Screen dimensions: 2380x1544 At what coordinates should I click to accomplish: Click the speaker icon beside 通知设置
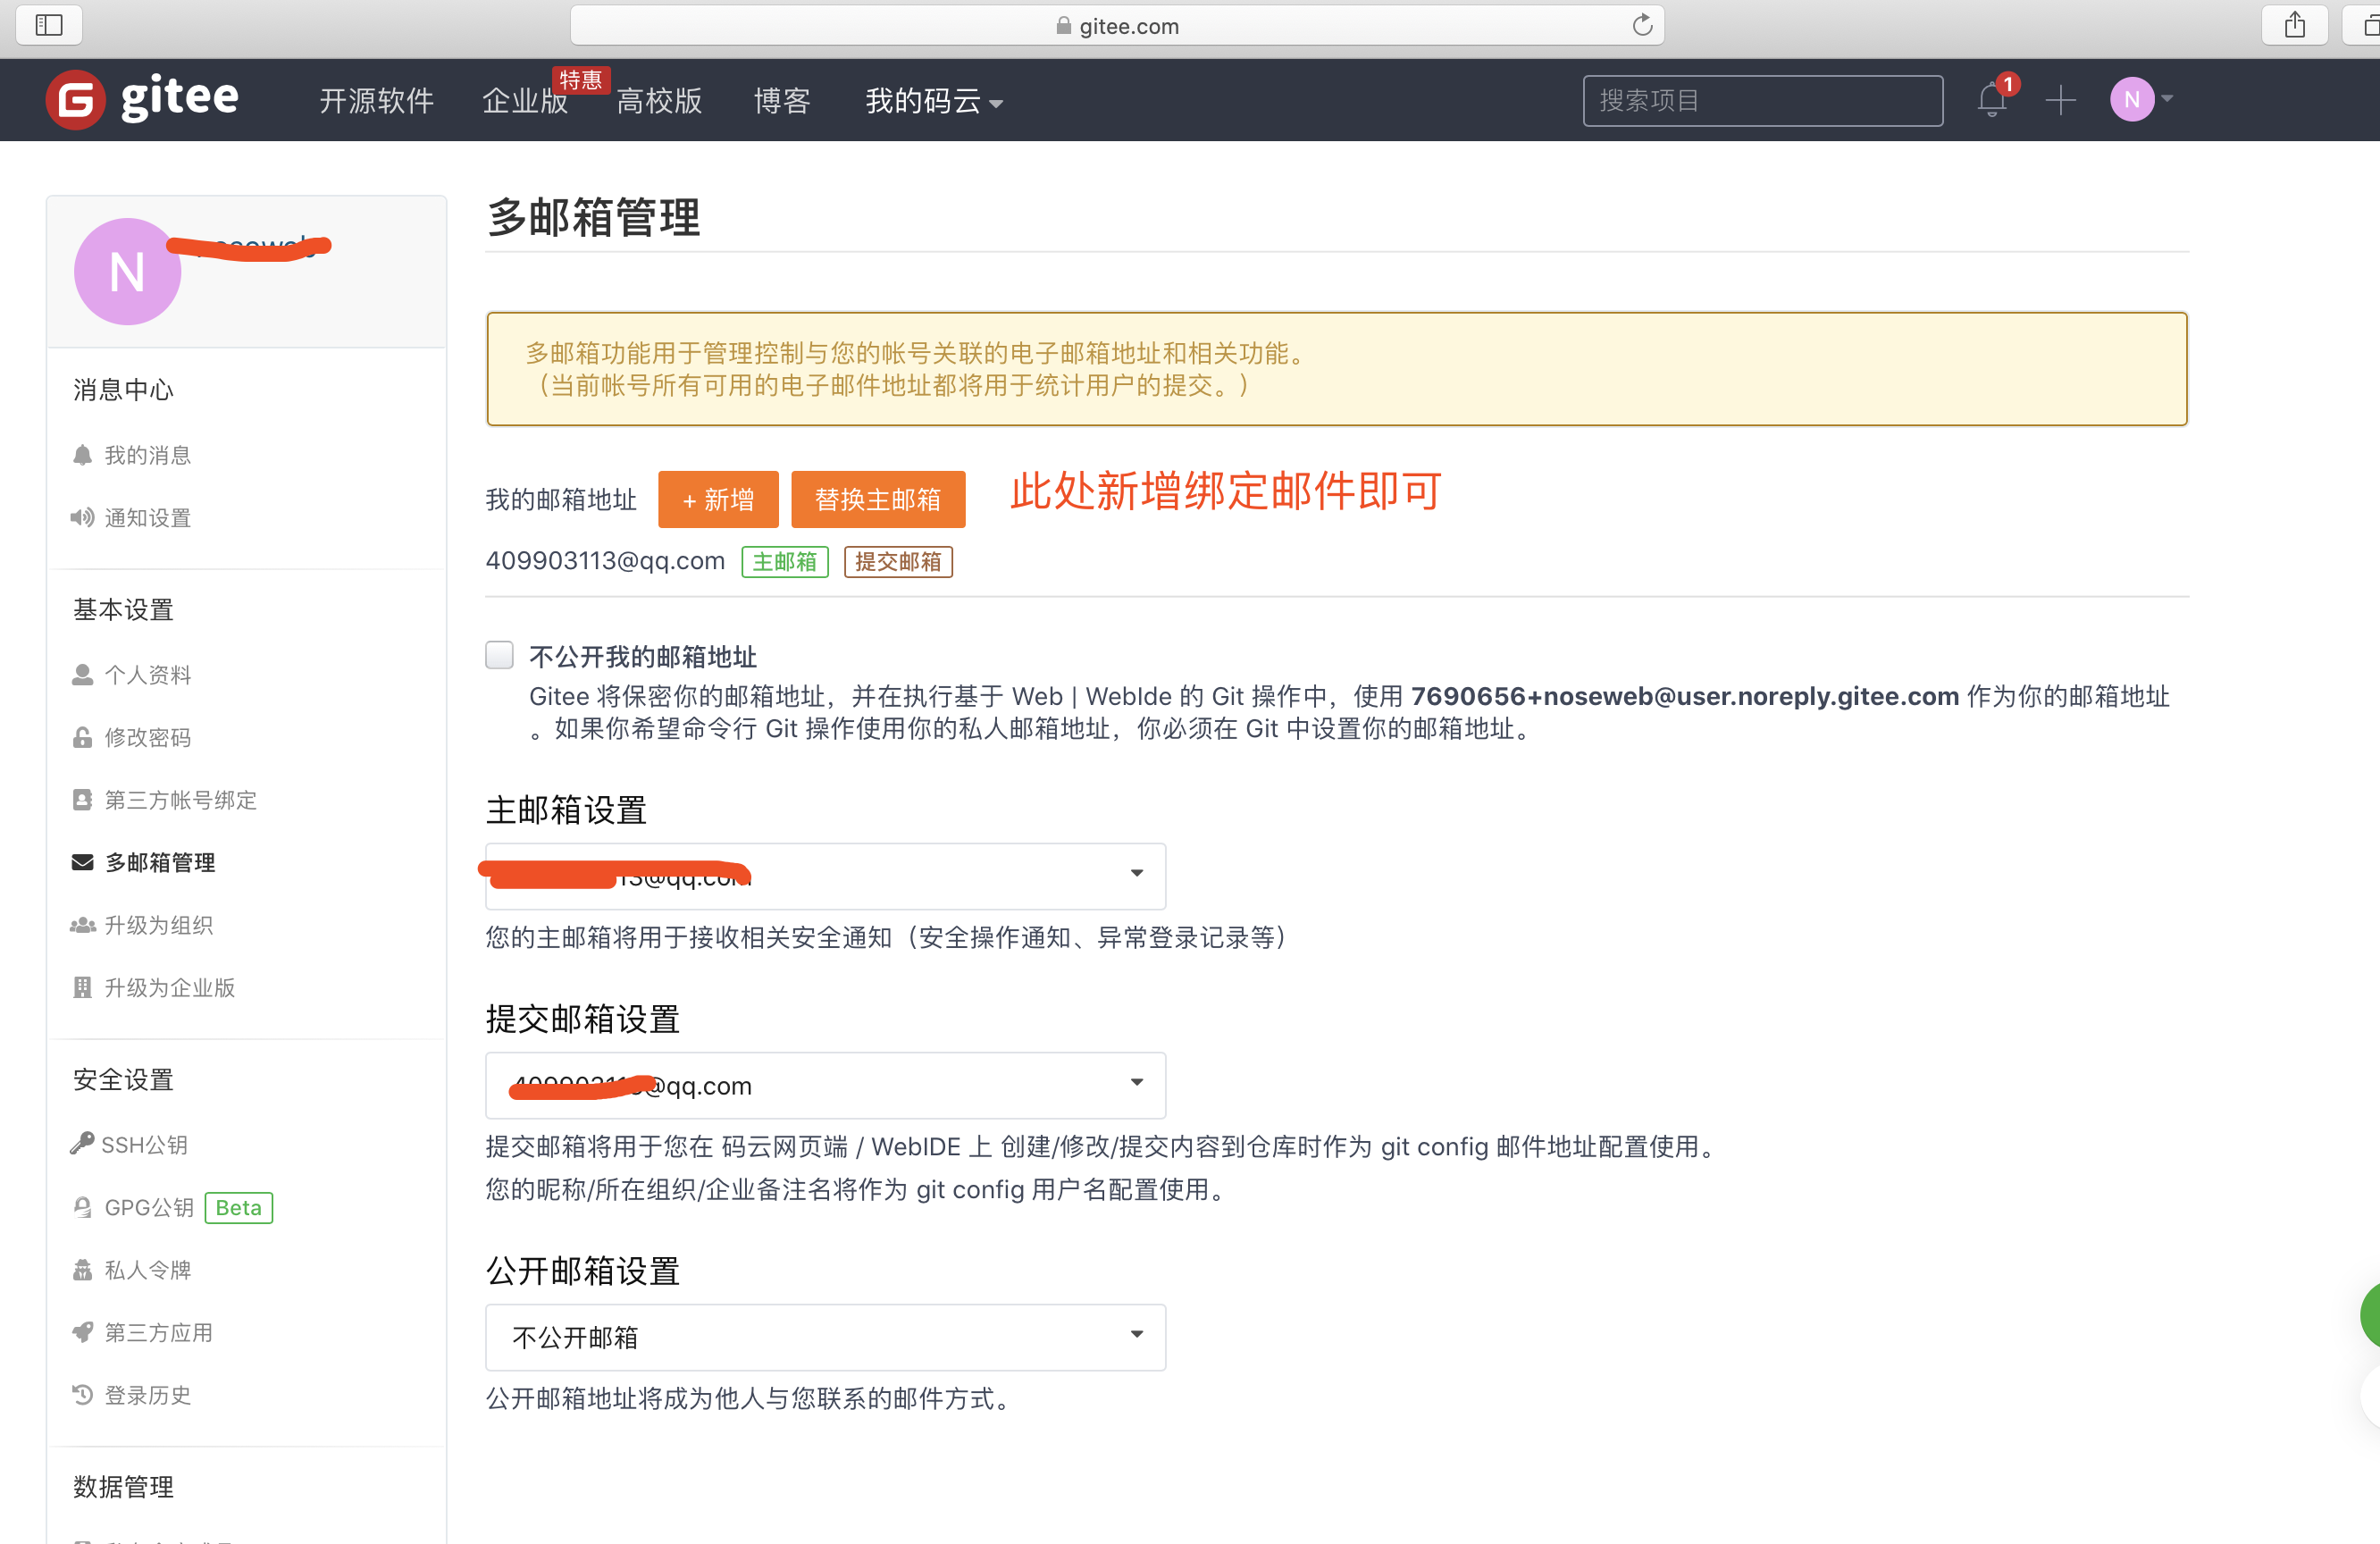coord(83,518)
